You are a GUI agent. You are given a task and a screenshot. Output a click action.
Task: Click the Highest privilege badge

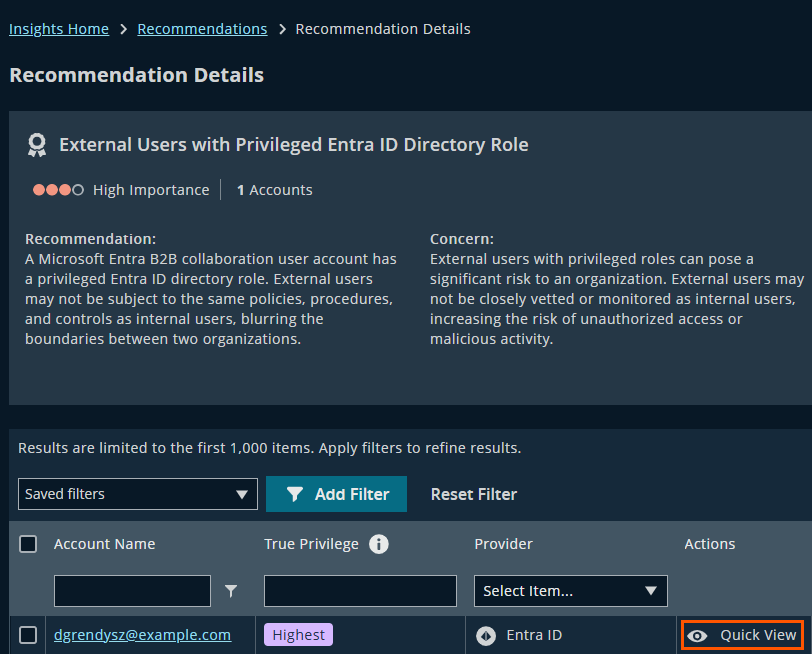pyautogui.click(x=298, y=635)
